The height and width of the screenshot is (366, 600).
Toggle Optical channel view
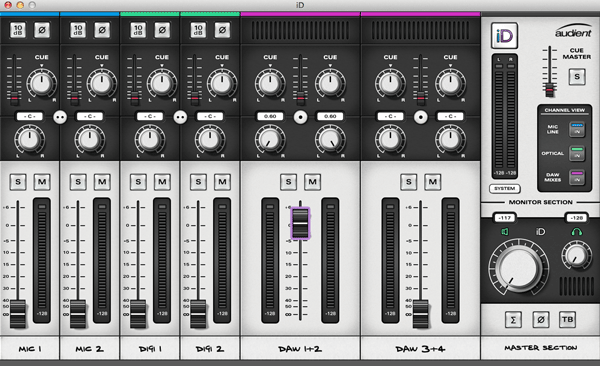pyautogui.click(x=577, y=153)
